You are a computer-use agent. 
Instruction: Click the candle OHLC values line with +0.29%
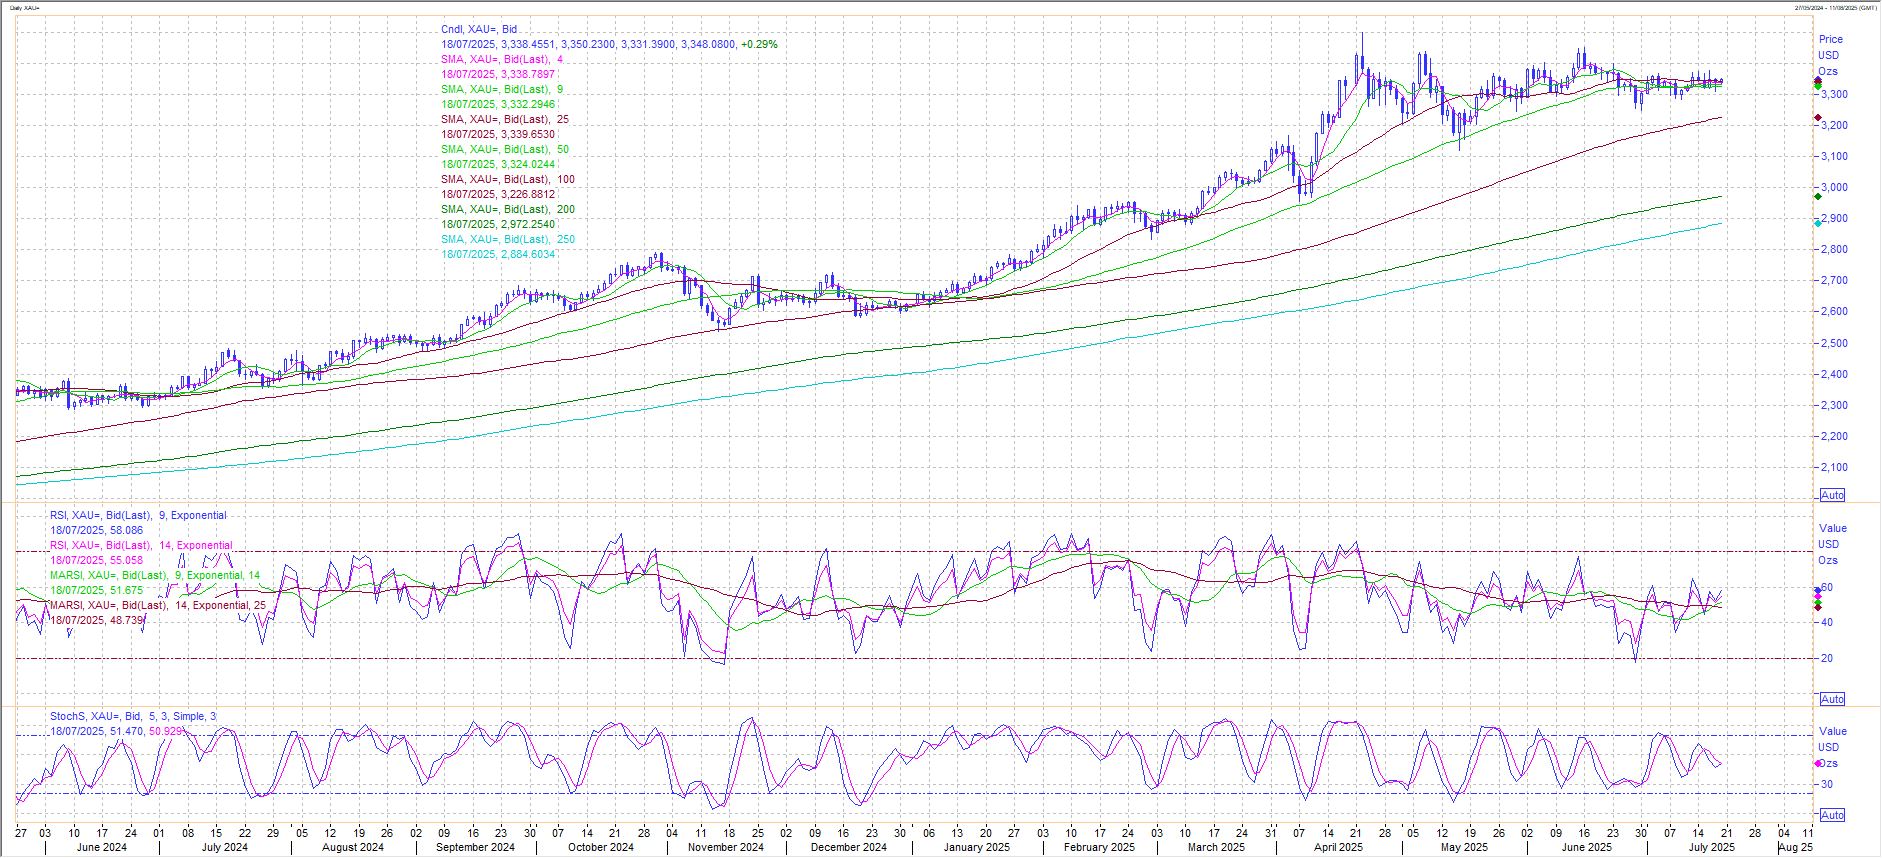[x=609, y=44]
